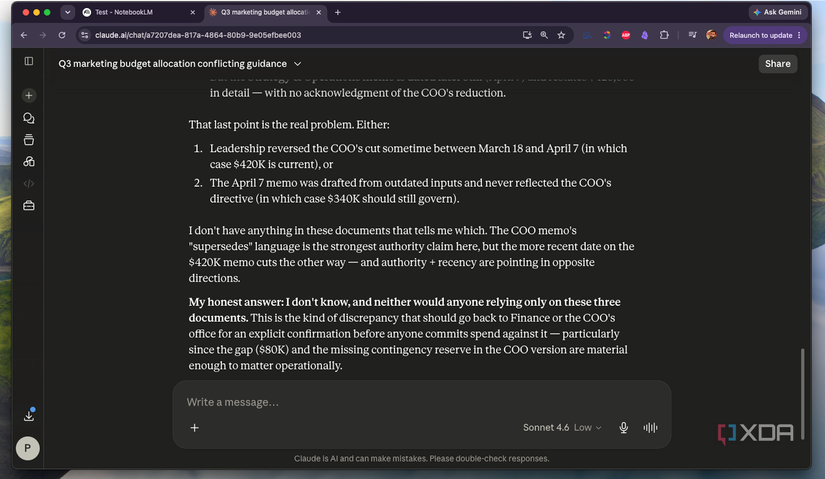
Task: Go back in browser history
Action: click(x=24, y=35)
